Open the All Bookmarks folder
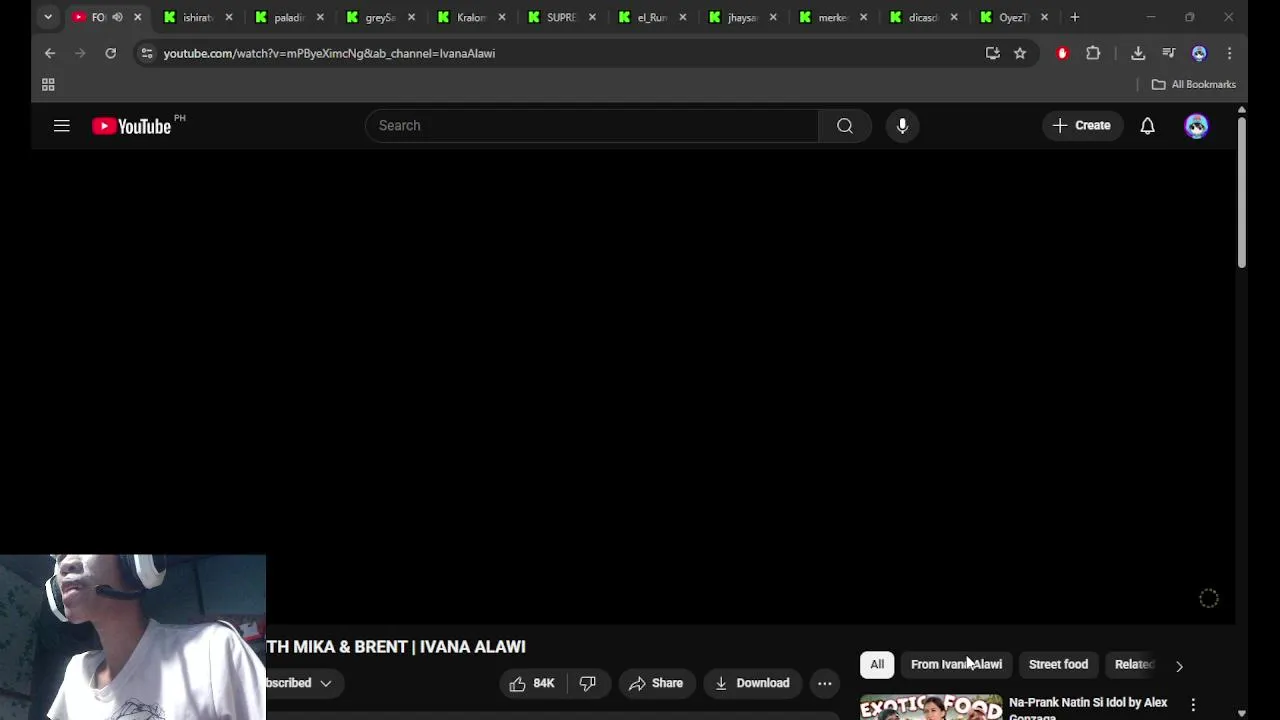The image size is (1280, 720). [x=1194, y=85]
